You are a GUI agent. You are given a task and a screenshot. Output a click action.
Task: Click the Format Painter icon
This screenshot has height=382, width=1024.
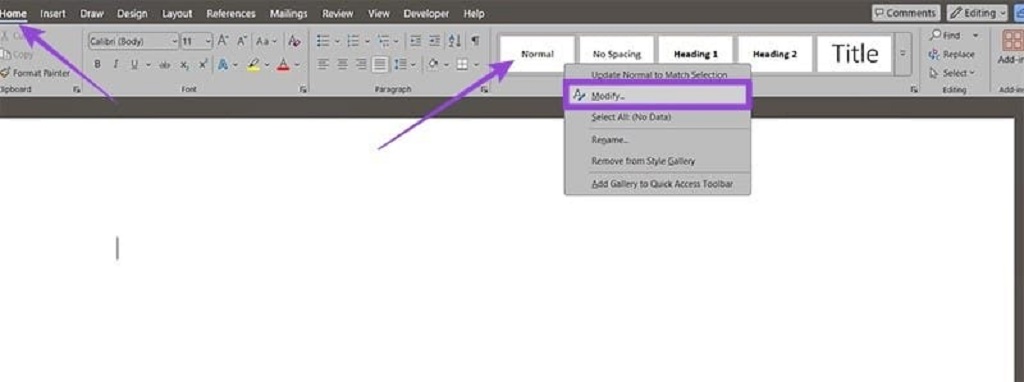point(5,73)
